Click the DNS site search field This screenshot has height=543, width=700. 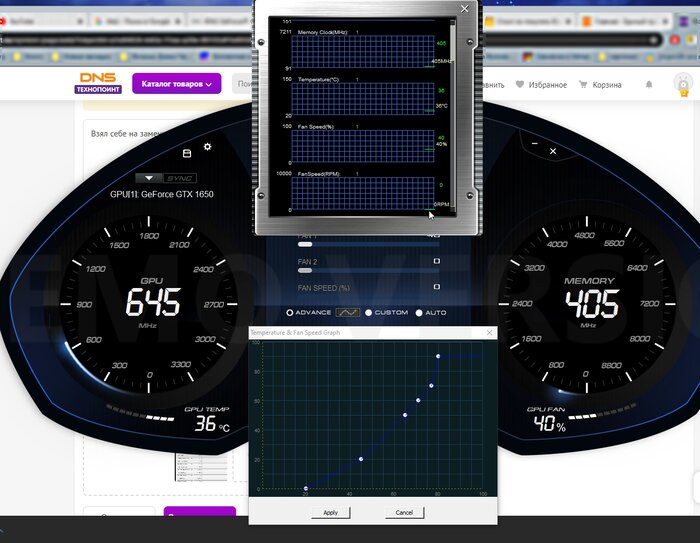(x=243, y=84)
